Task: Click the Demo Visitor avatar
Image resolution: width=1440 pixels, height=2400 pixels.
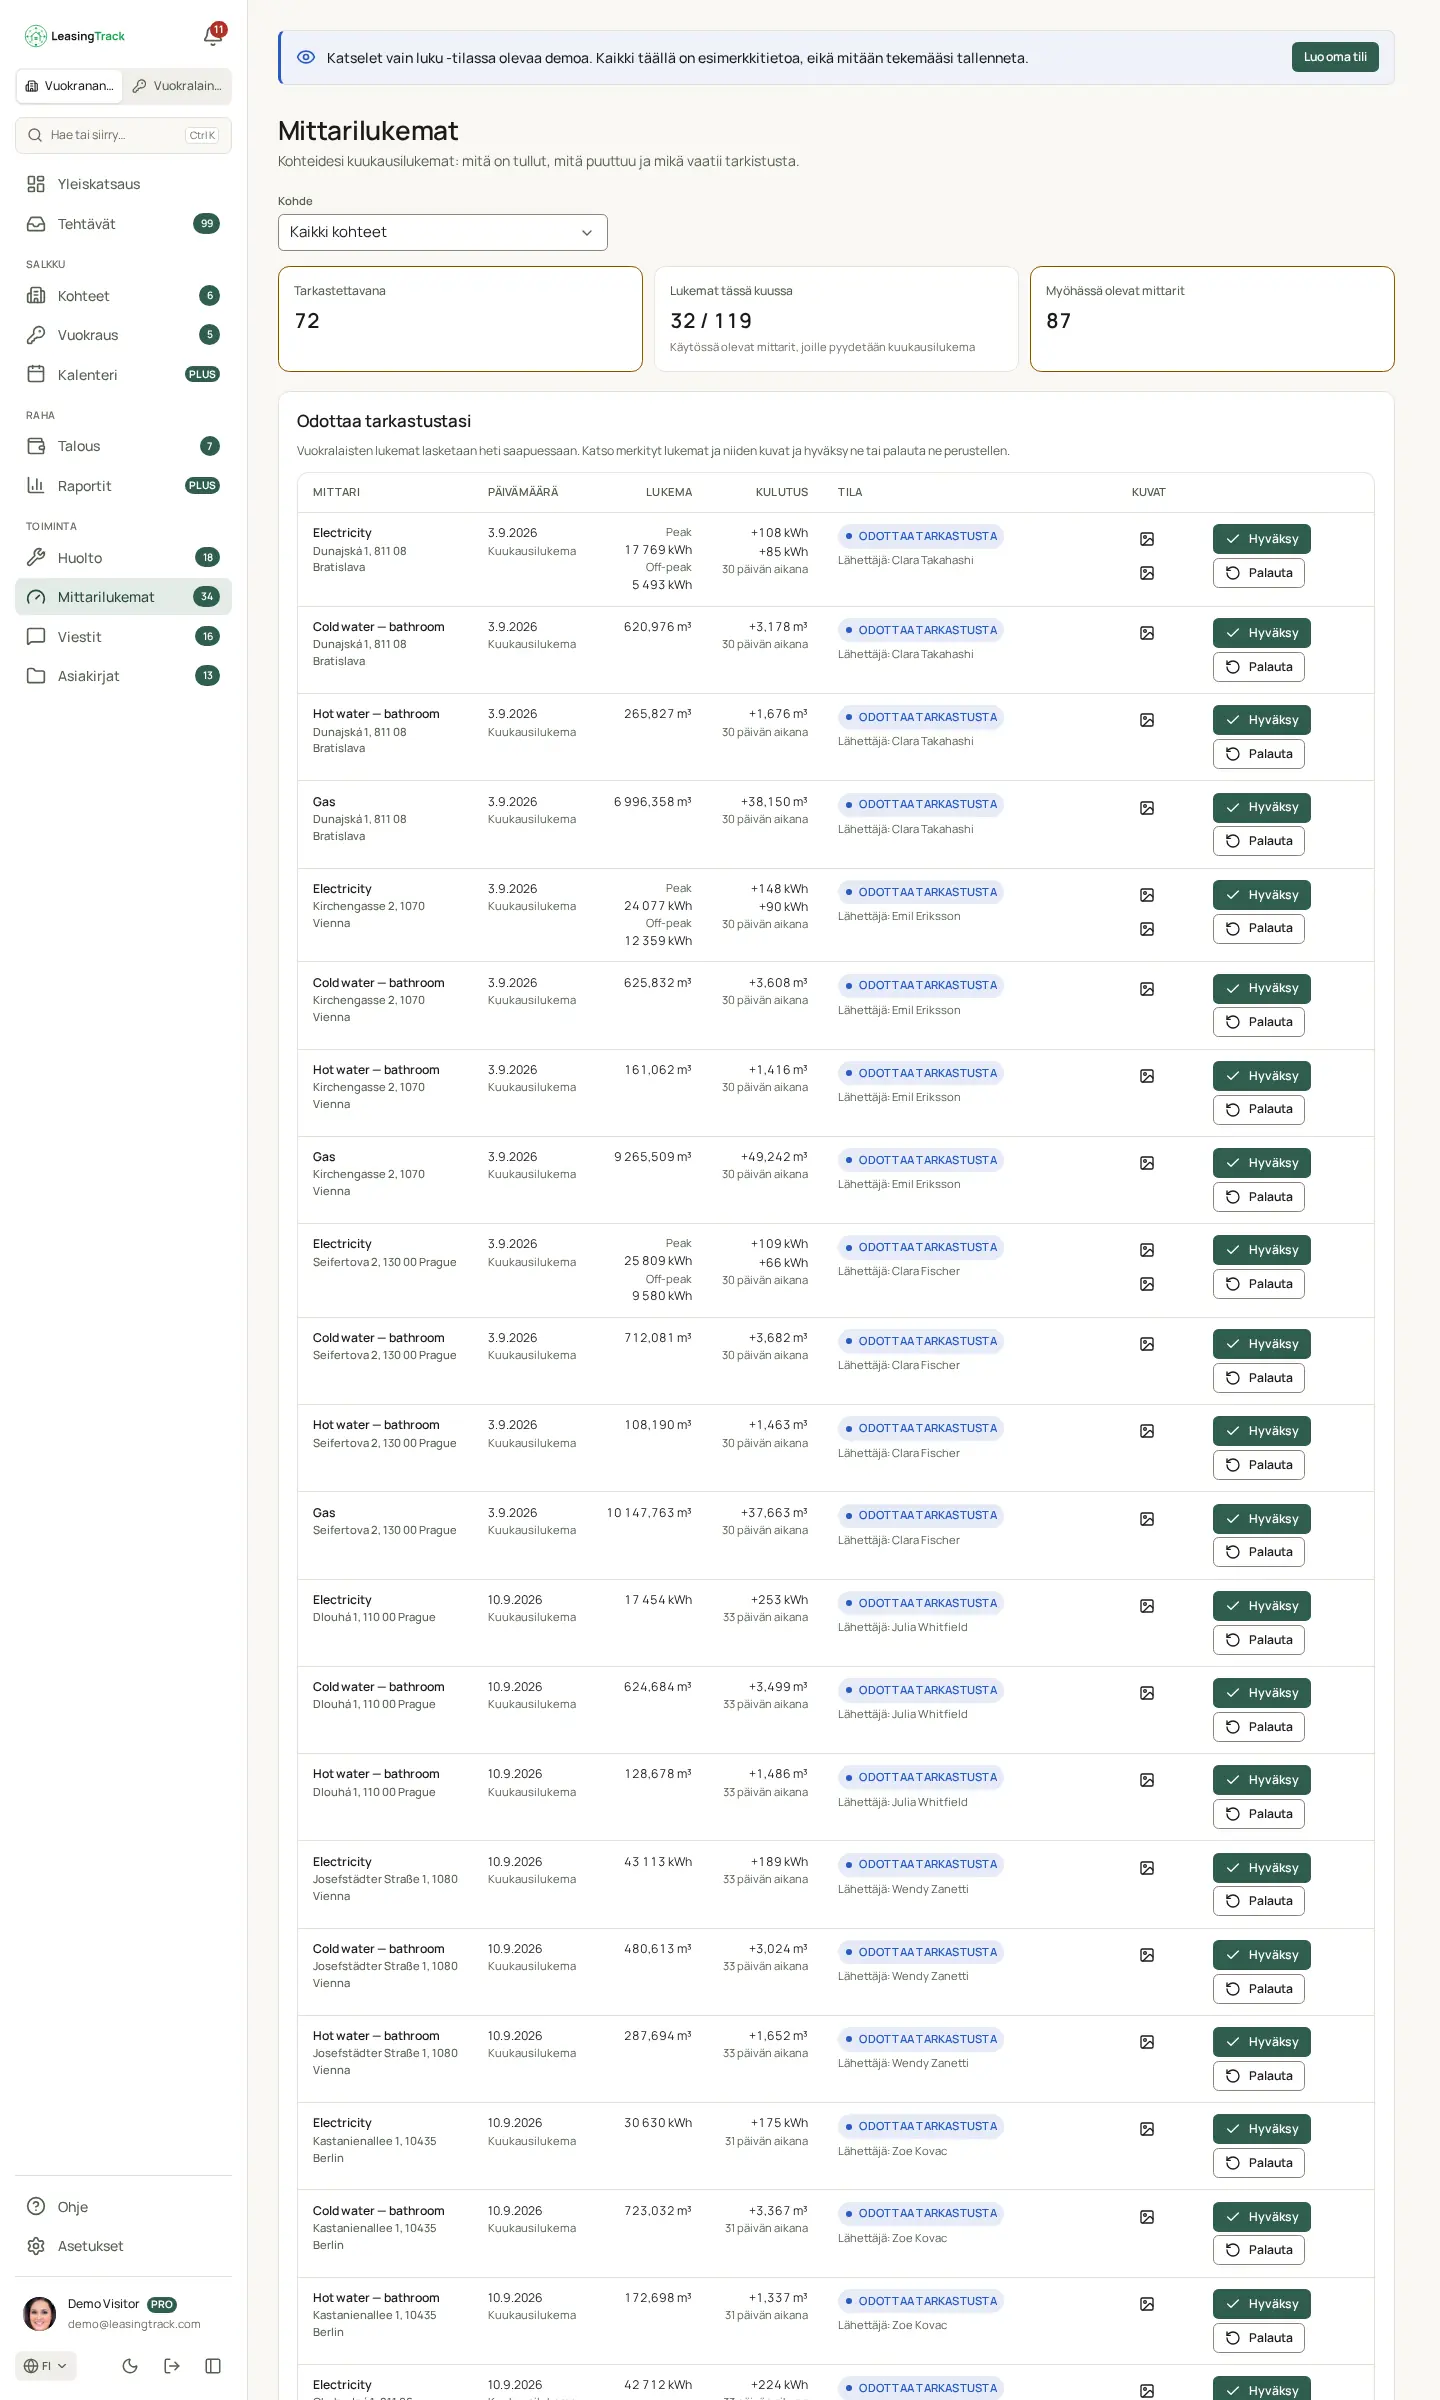Action: pos(40,2314)
